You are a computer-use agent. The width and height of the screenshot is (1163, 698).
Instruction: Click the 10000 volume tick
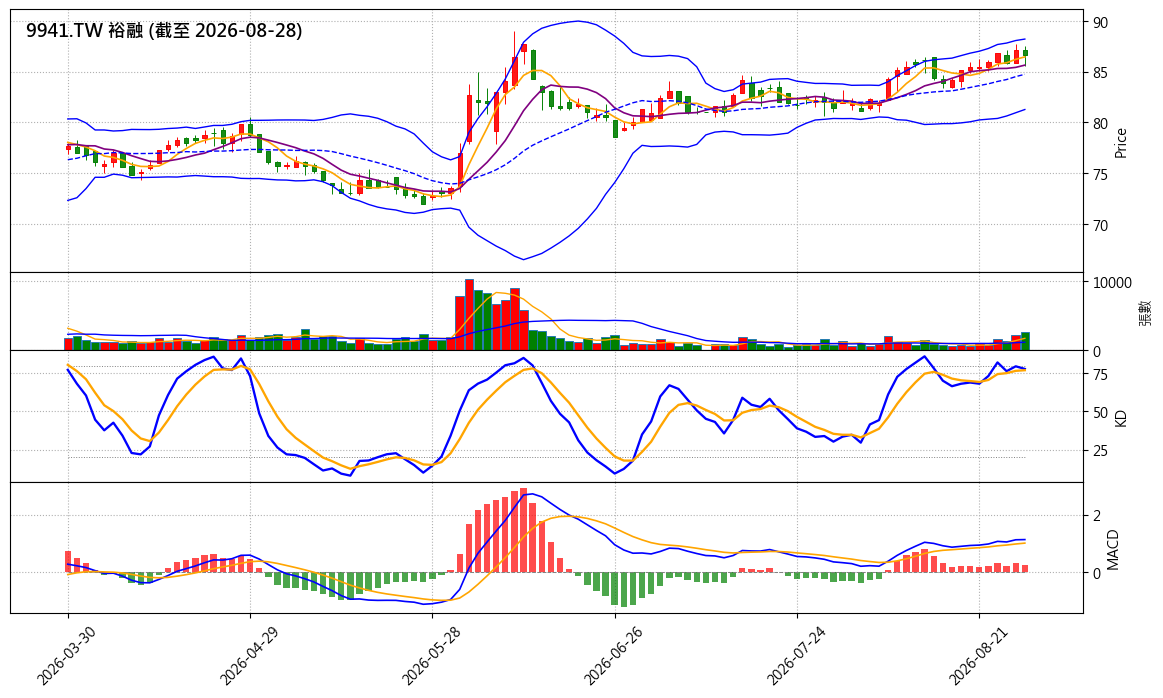pyautogui.click(x=1112, y=283)
